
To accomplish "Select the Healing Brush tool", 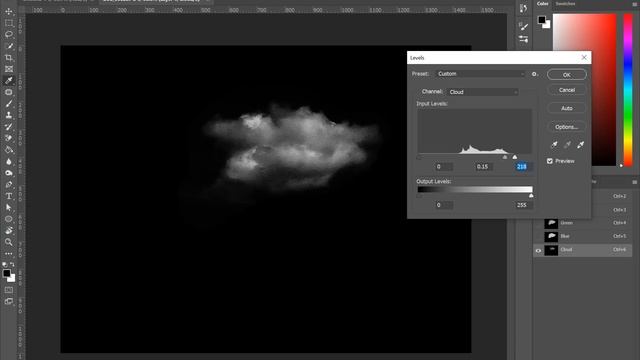I will pos(9,92).
